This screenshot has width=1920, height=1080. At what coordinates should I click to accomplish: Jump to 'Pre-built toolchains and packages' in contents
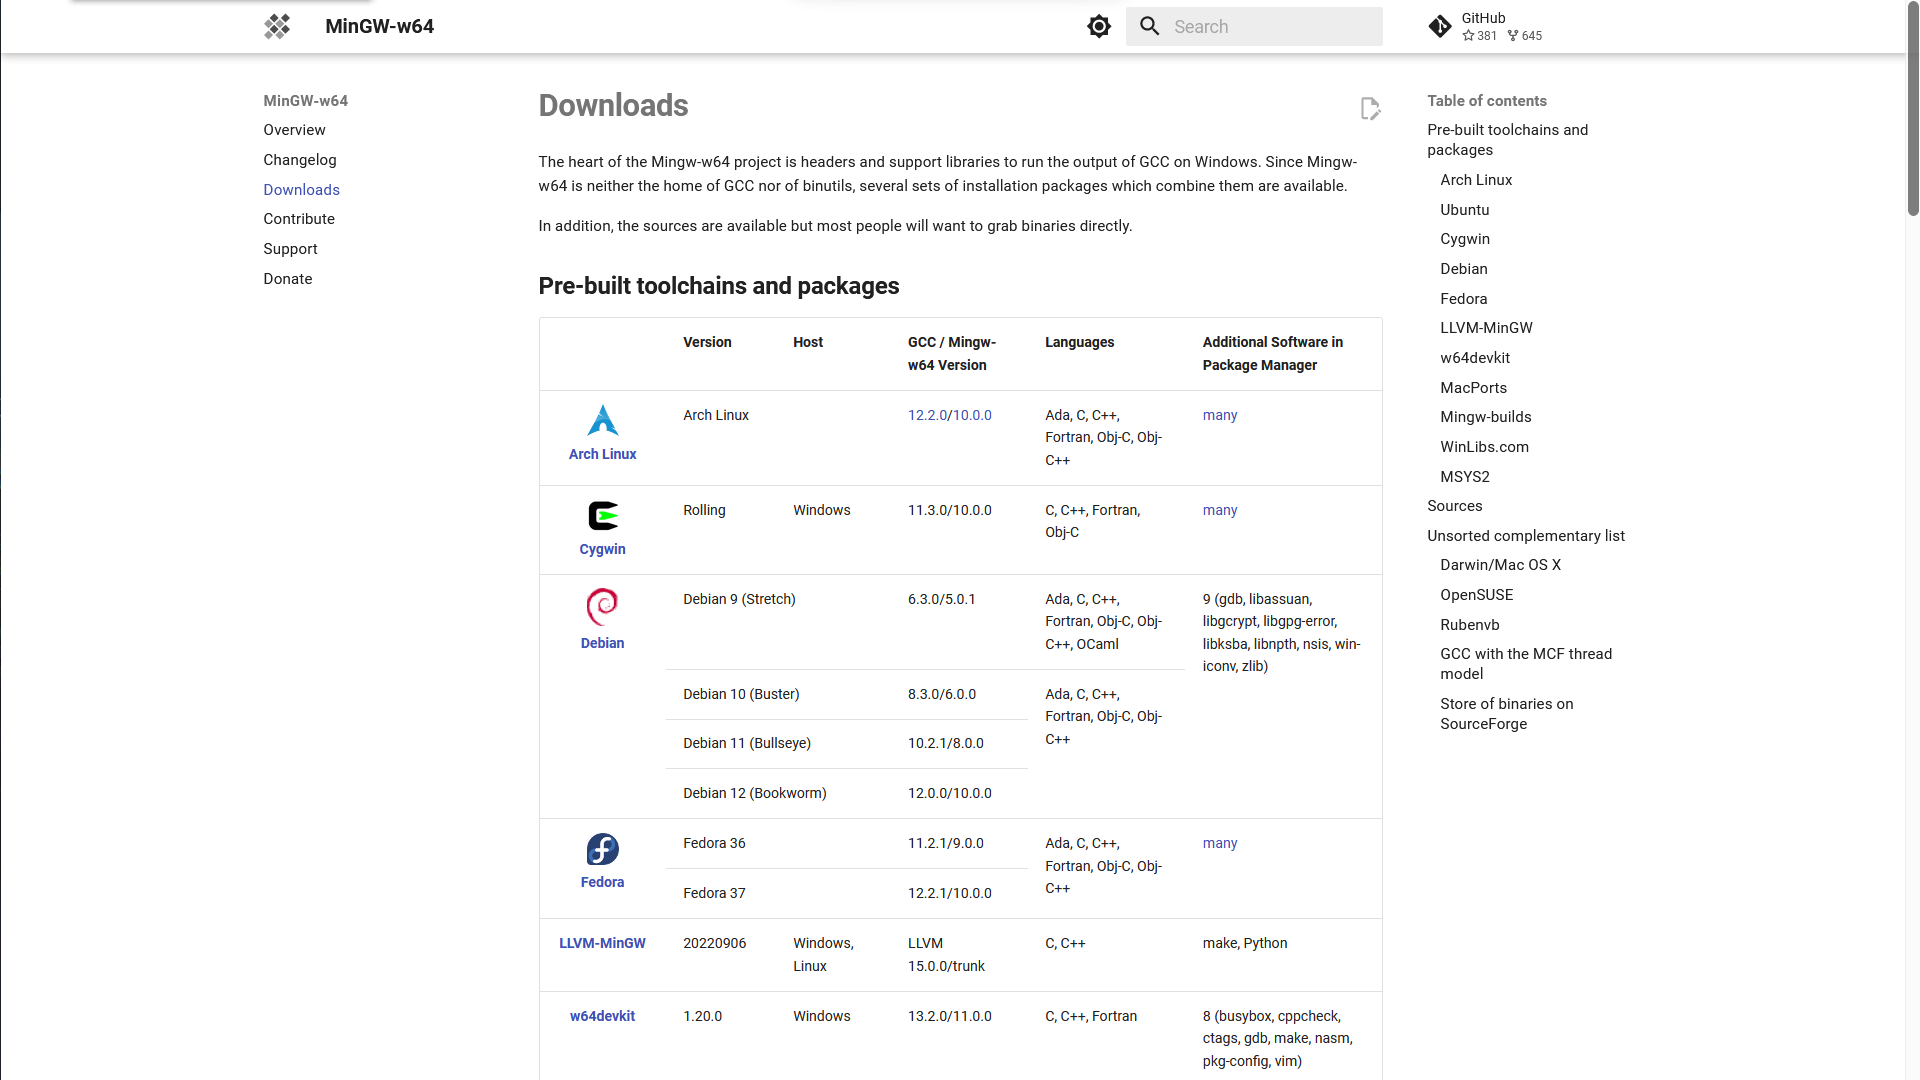(x=1507, y=140)
